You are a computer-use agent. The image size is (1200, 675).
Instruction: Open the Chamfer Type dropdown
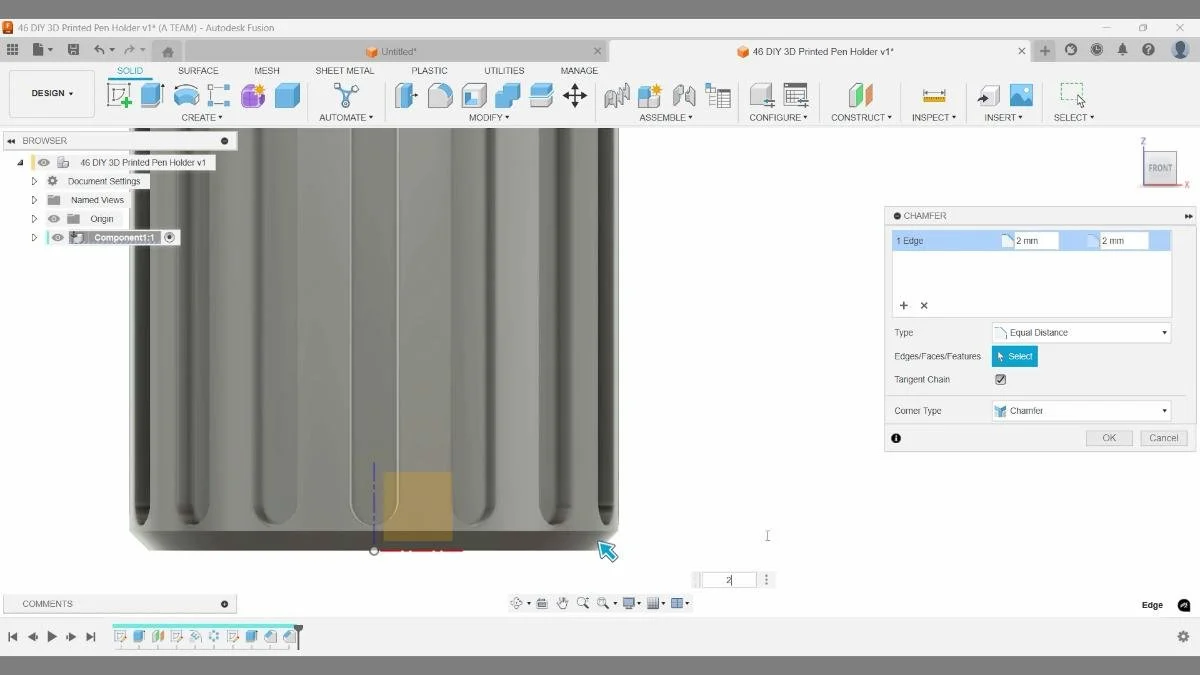[1081, 333]
